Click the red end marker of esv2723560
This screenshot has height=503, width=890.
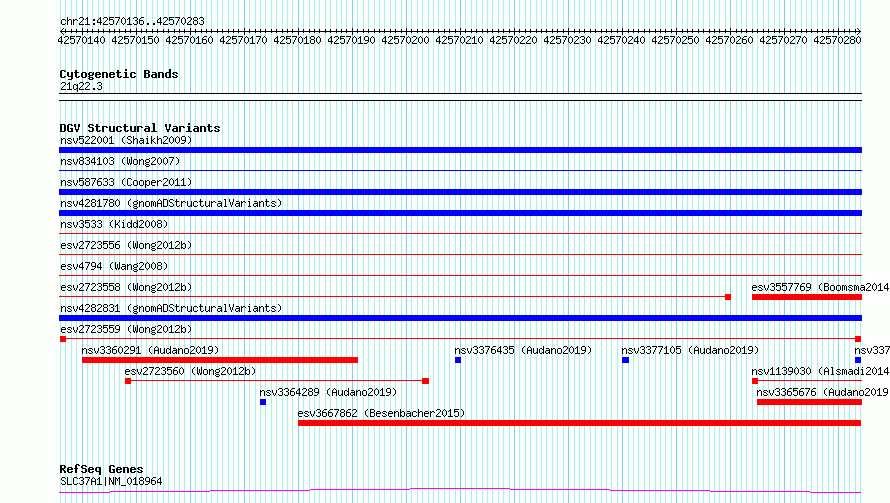point(426,381)
